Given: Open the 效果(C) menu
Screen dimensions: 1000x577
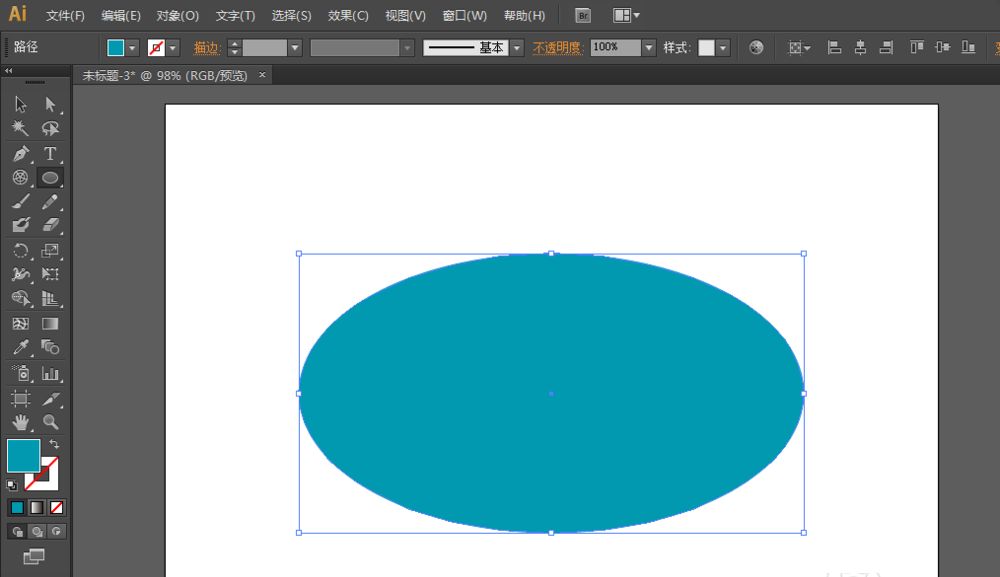Looking at the screenshot, I should coord(348,16).
